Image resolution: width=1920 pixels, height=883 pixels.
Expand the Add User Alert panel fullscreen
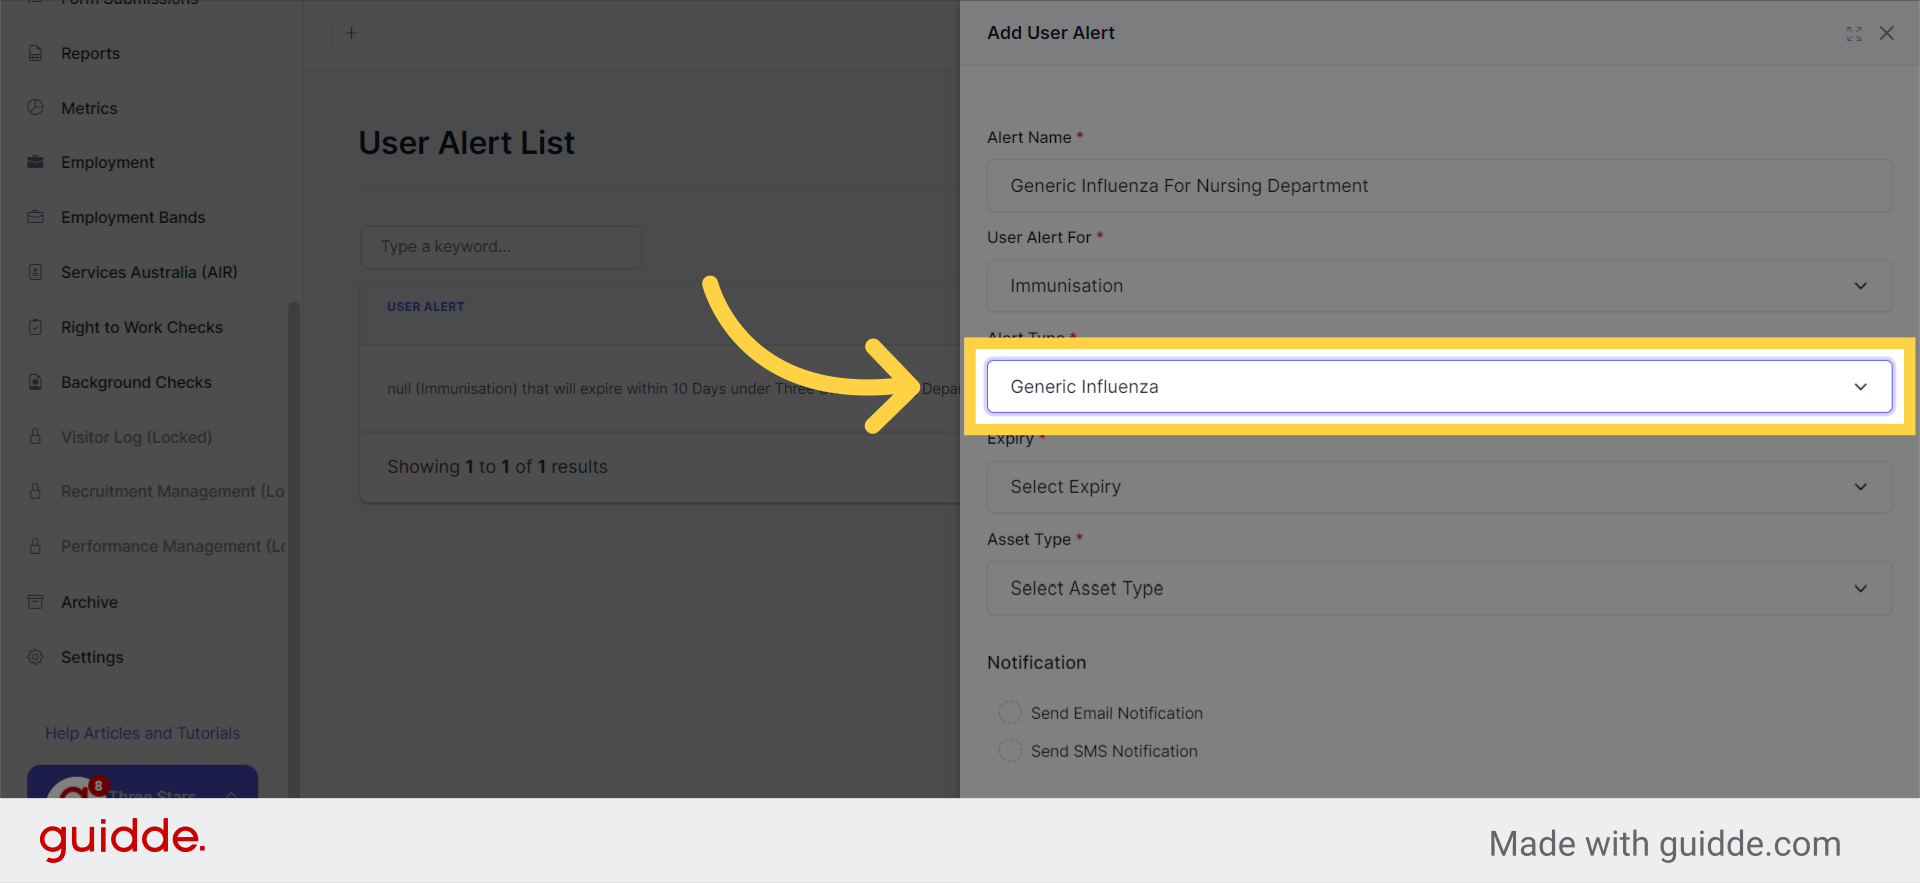coord(1854,33)
